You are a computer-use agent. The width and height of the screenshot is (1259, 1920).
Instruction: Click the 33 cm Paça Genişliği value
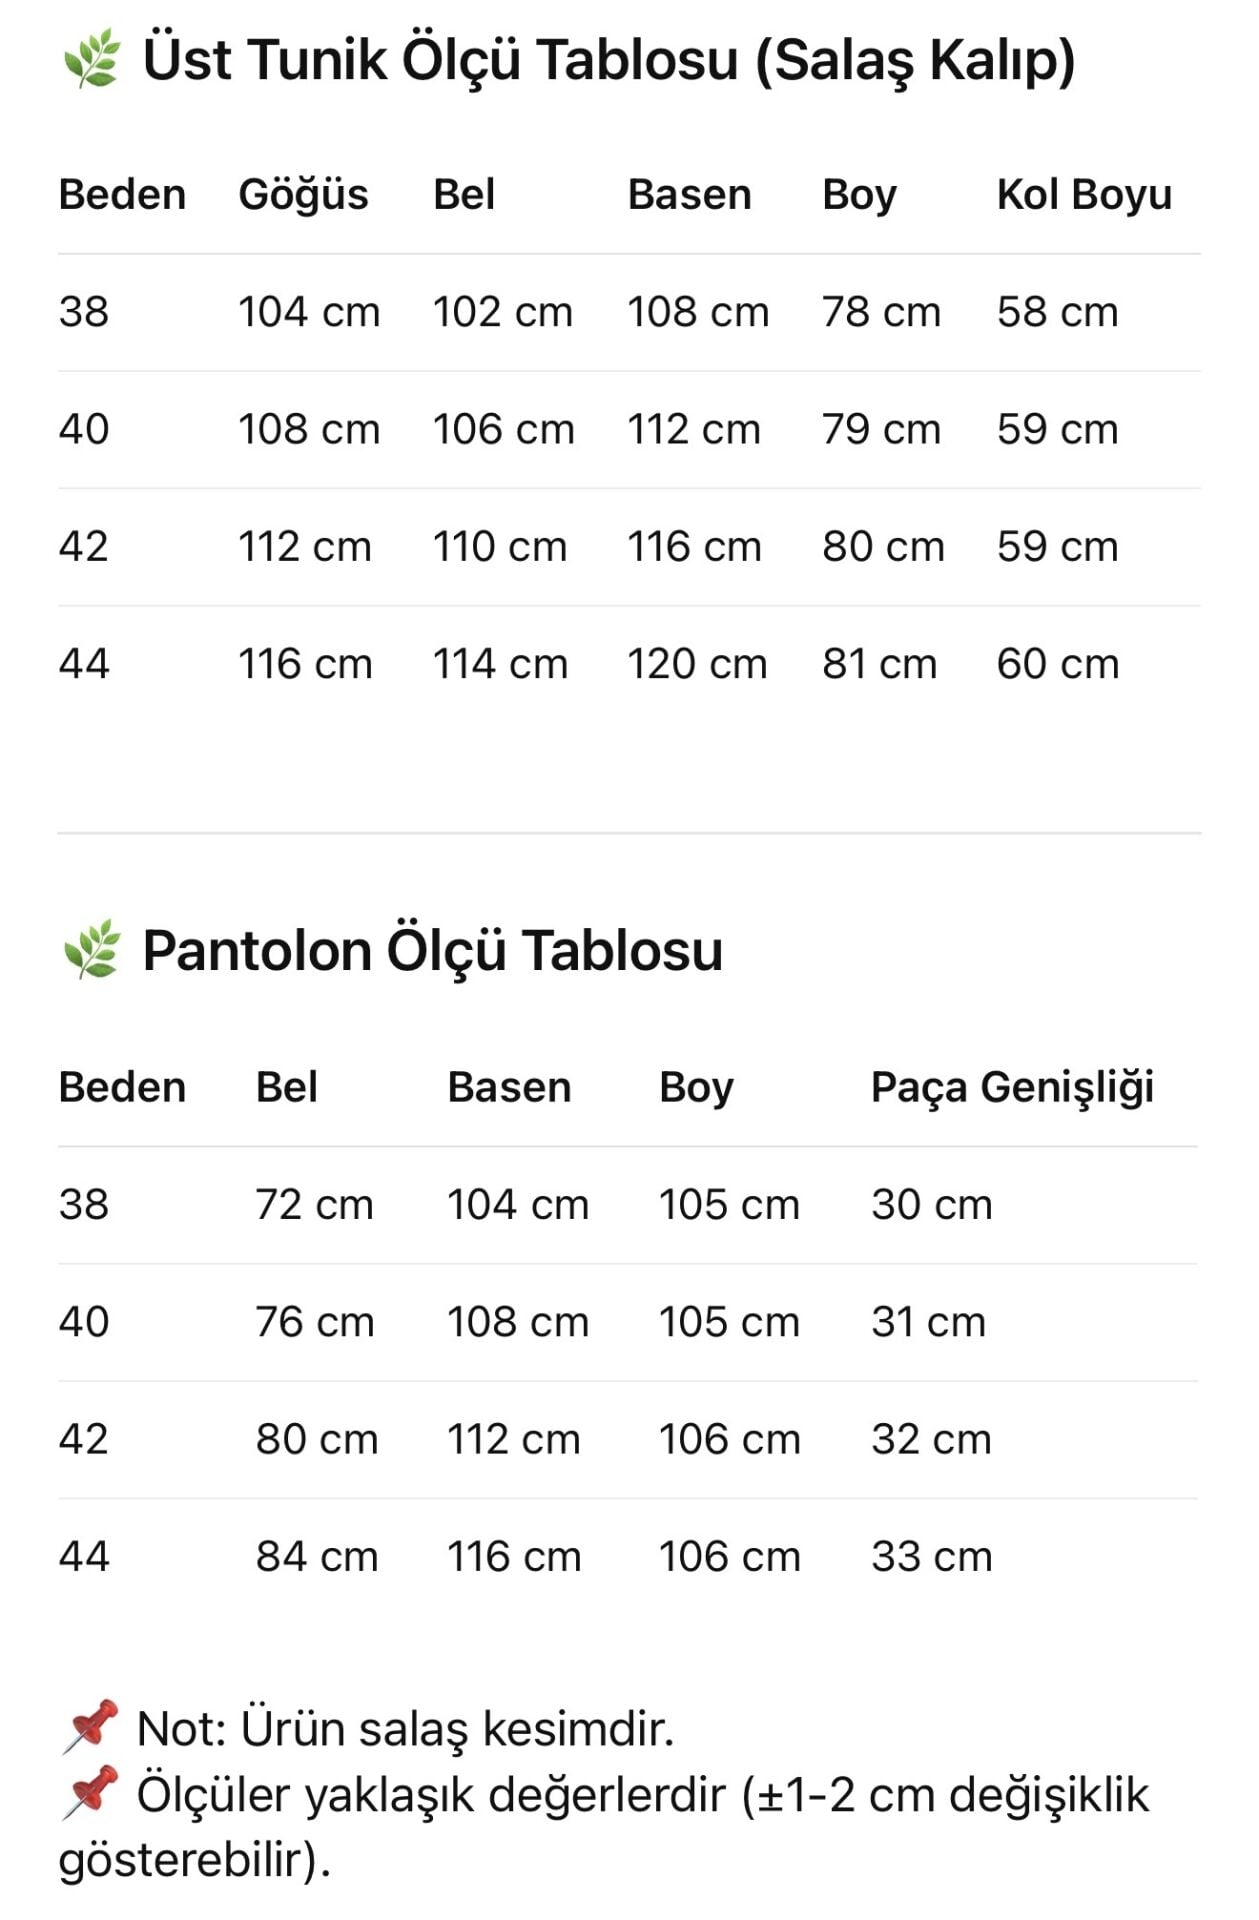931,1556
